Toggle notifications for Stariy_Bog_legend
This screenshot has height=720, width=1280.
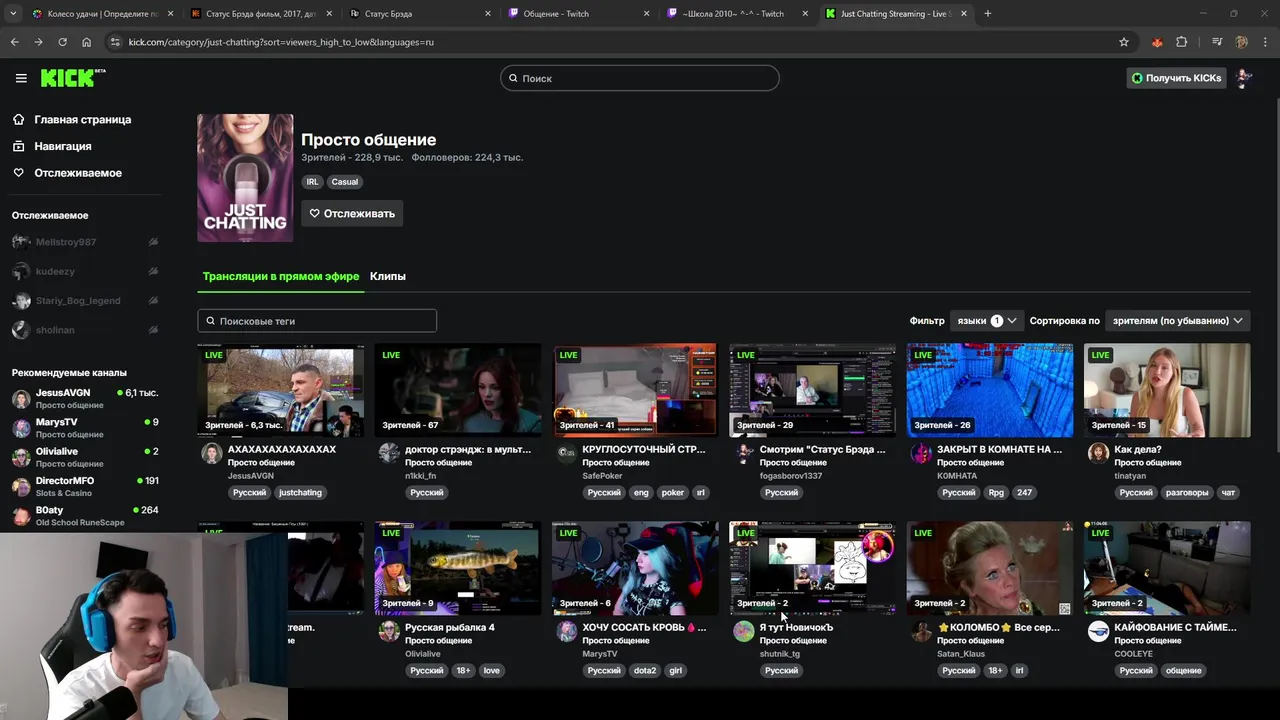tap(153, 300)
